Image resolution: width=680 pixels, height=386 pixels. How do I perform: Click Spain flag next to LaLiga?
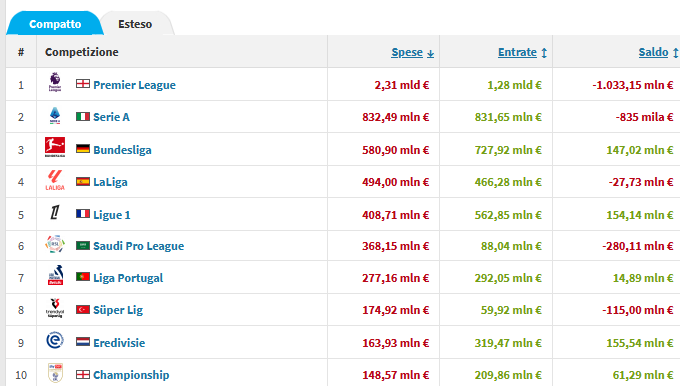[x=83, y=181]
